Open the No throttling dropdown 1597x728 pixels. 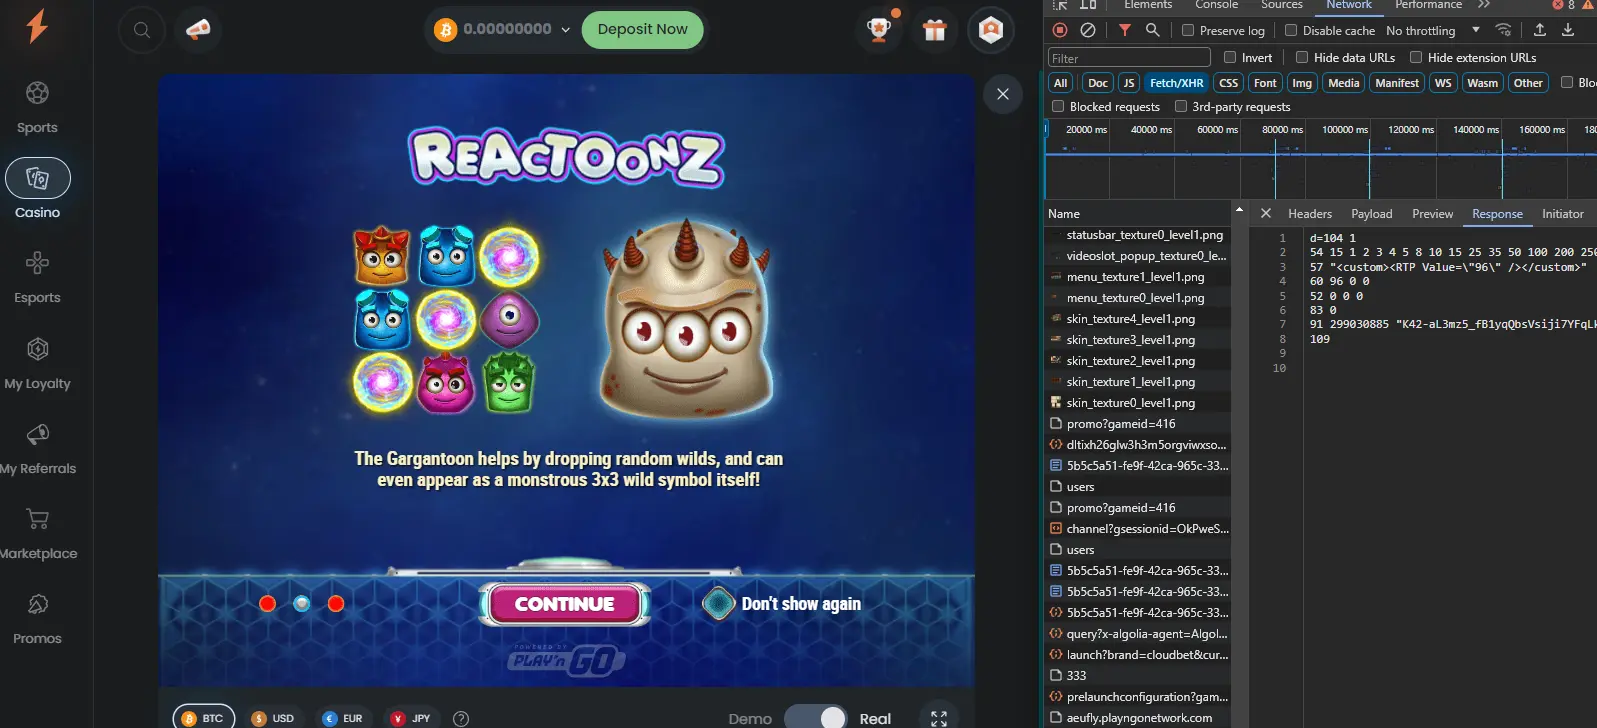click(x=1432, y=30)
